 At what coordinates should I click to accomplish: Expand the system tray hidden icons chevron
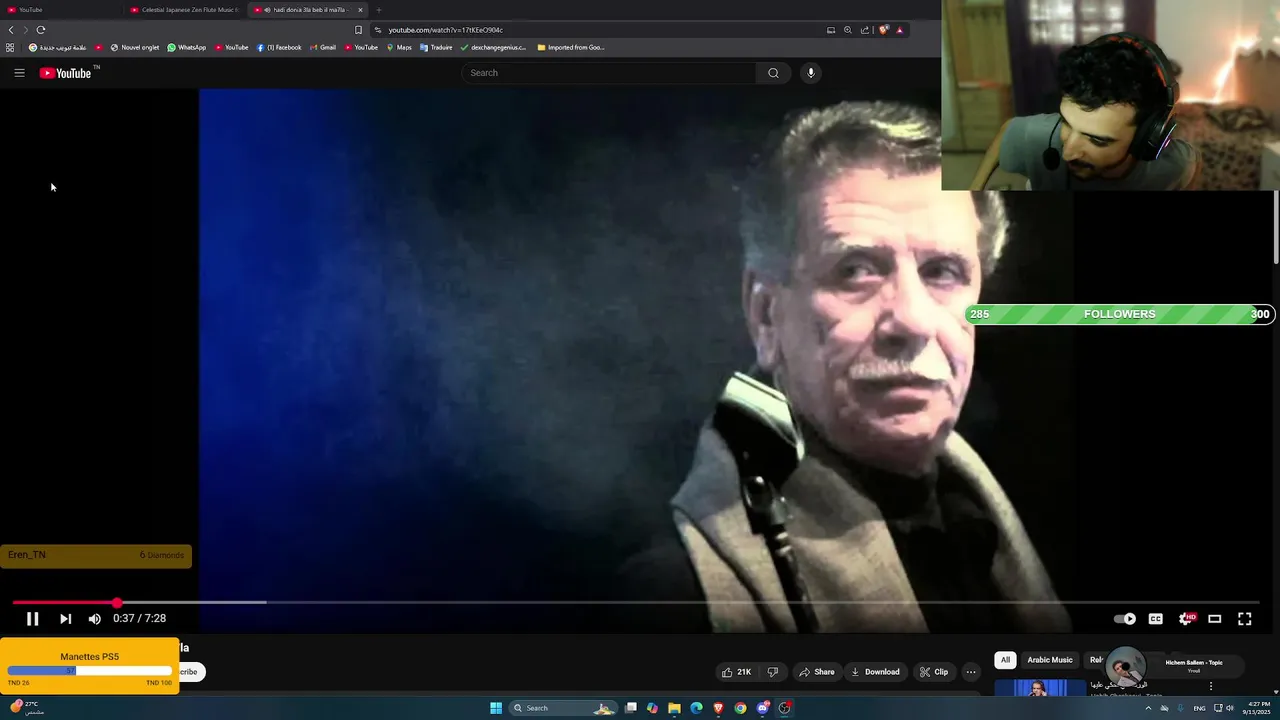(1148, 708)
